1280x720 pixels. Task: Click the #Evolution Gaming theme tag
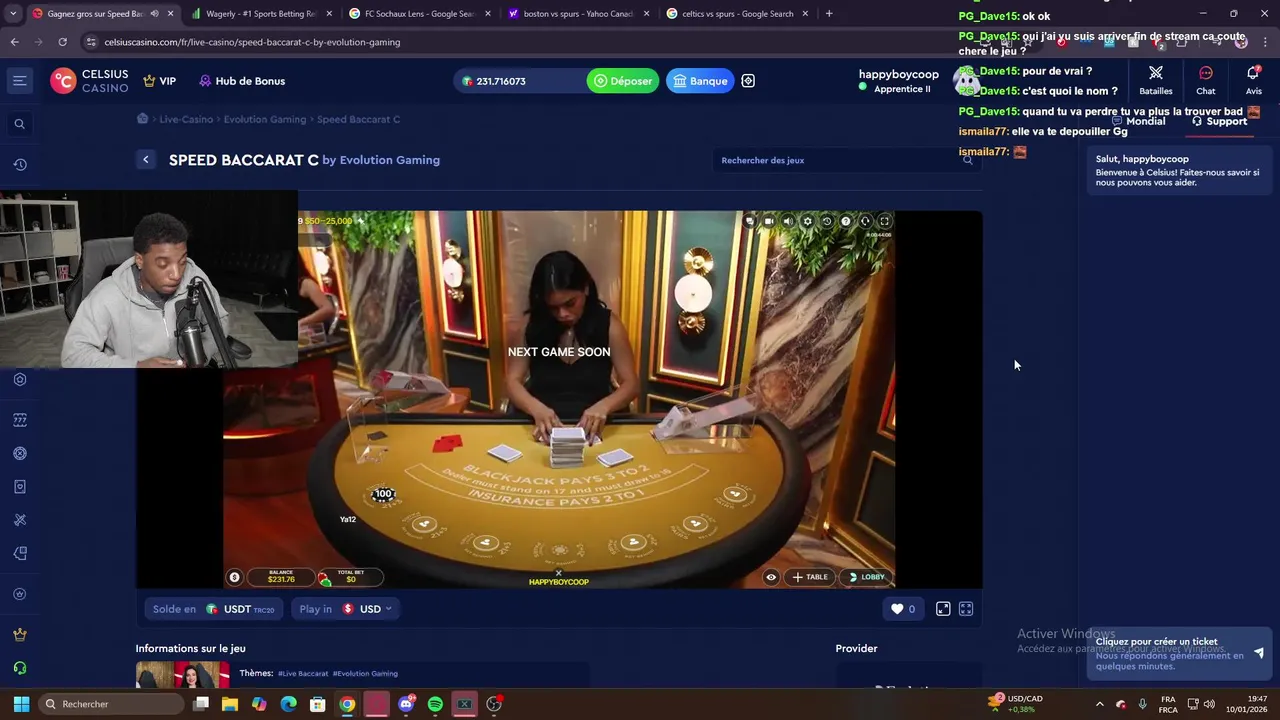click(365, 674)
